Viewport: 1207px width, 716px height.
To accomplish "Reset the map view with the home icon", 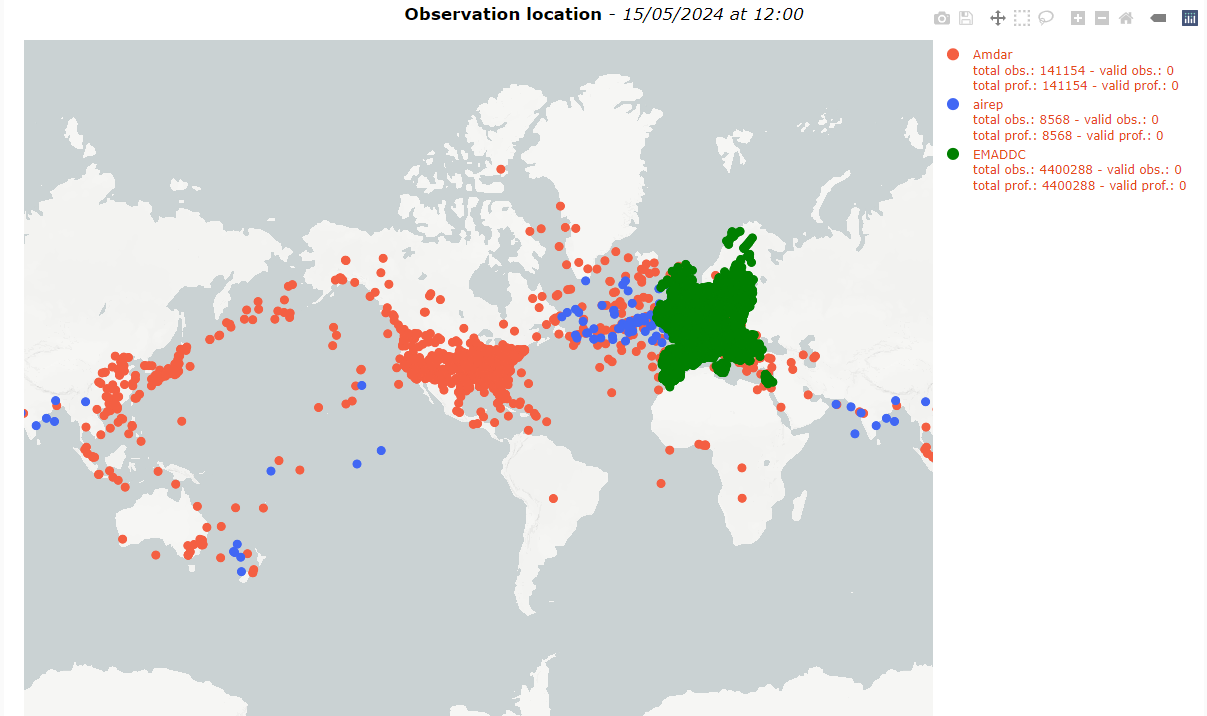I will (1126, 18).
